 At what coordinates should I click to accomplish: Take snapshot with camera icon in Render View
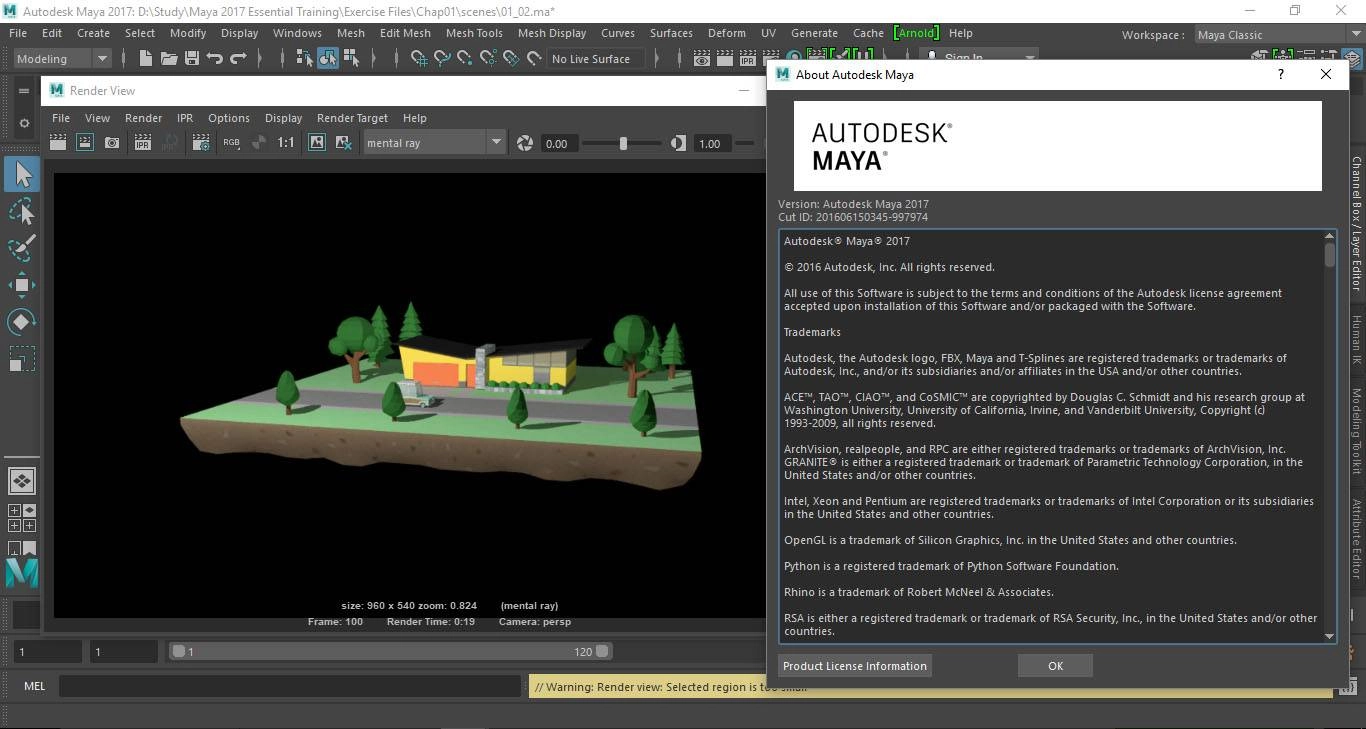(112, 143)
